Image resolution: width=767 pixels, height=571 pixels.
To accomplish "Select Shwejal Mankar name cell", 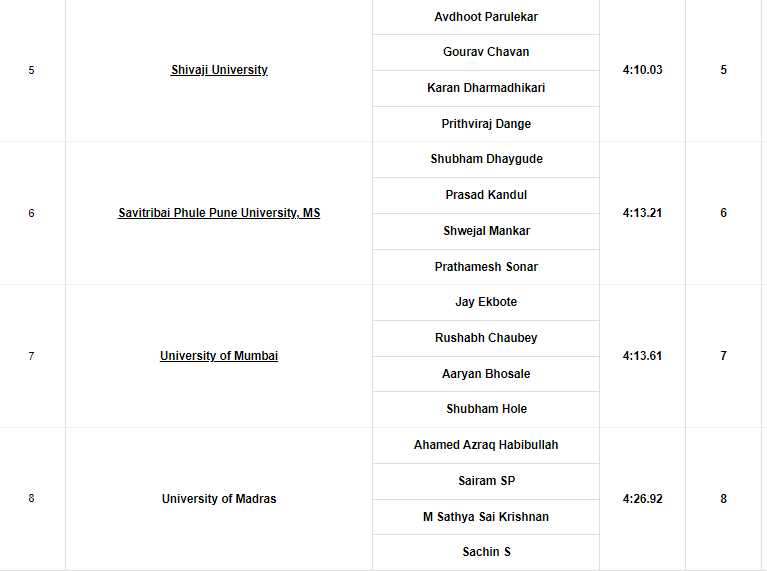I will [x=486, y=231].
